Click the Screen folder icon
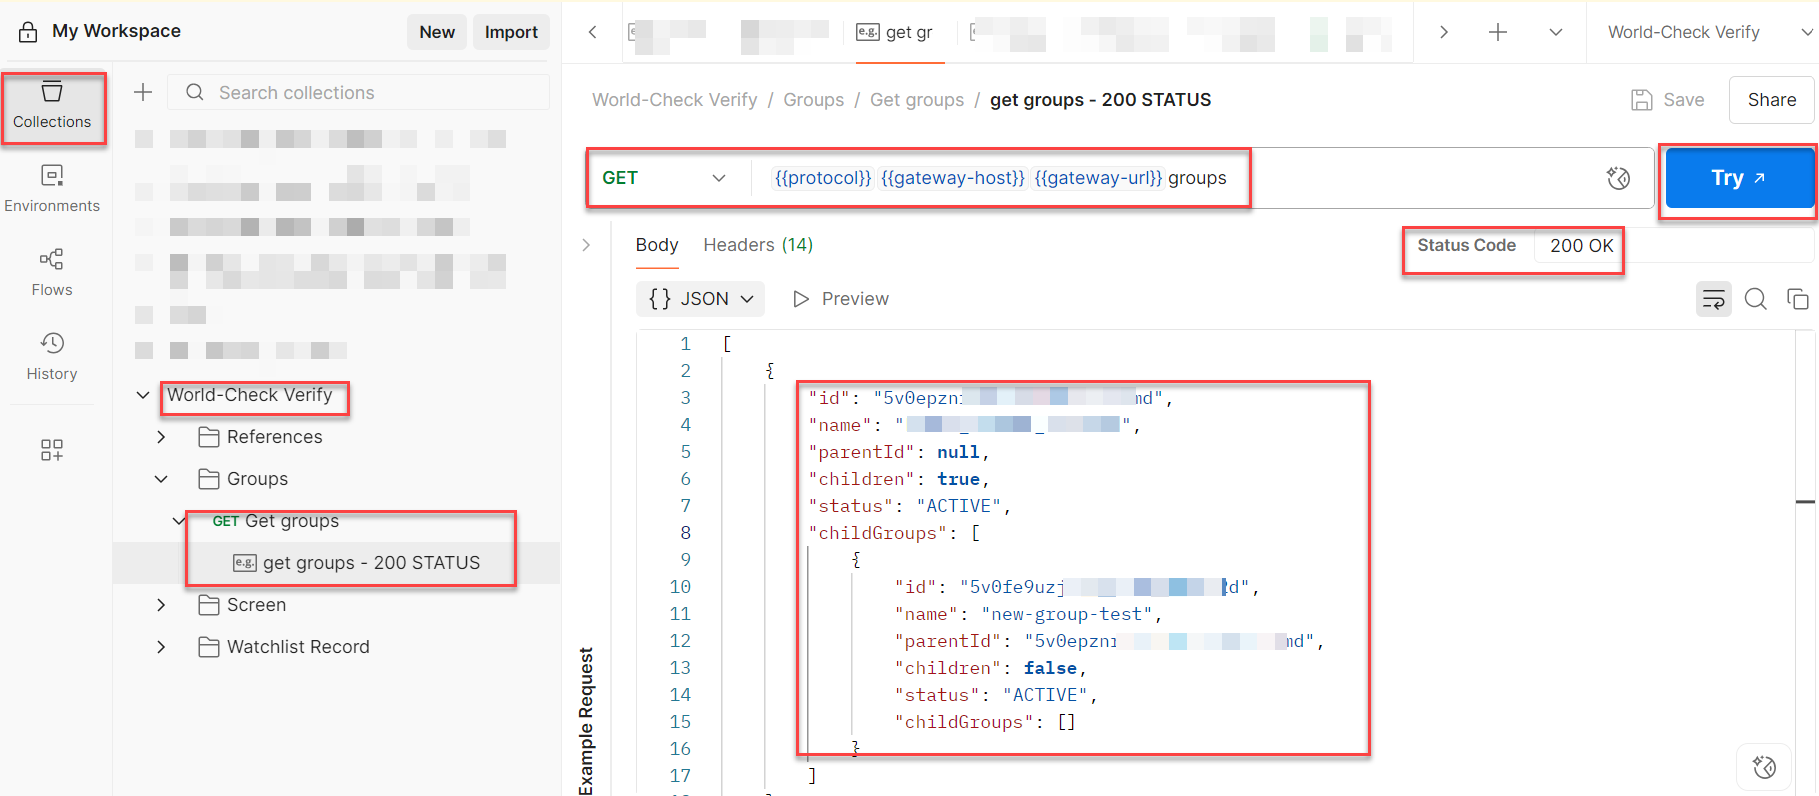1819x796 pixels. [x=209, y=605]
